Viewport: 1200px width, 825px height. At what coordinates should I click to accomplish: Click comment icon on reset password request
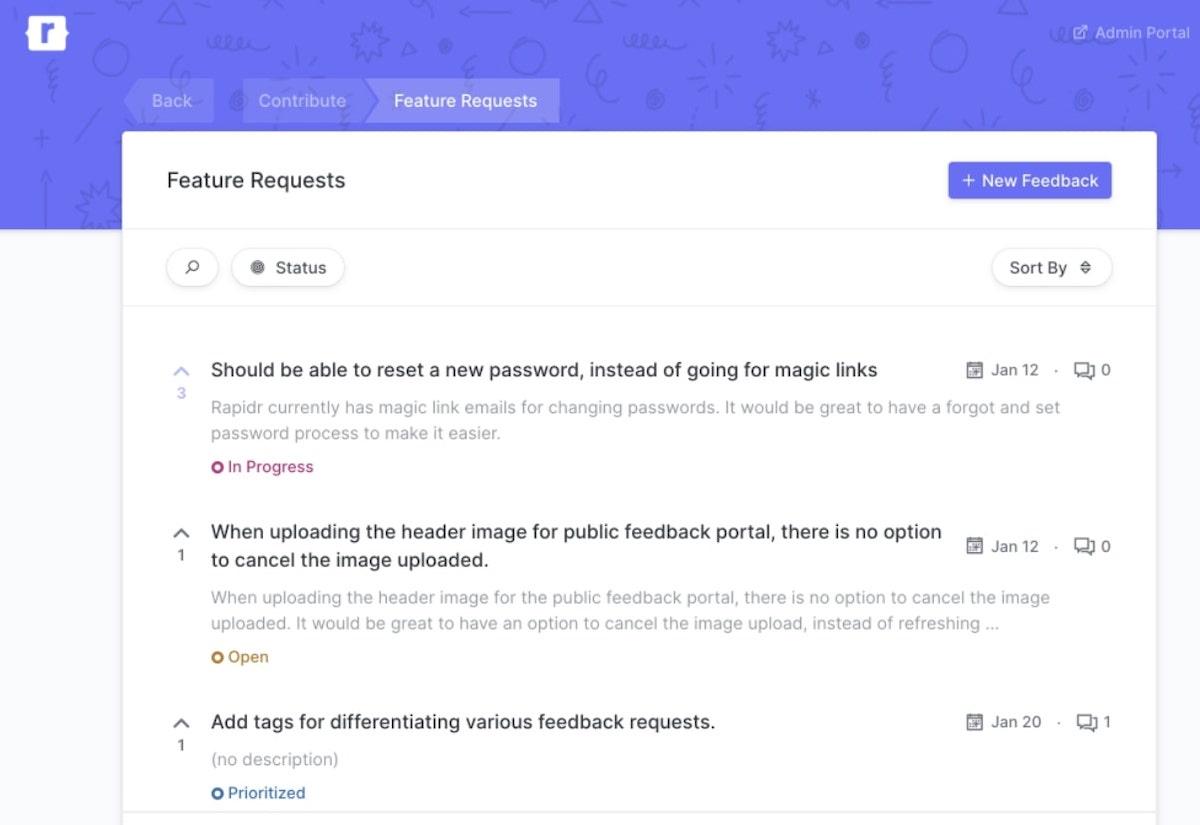pyautogui.click(x=1084, y=370)
